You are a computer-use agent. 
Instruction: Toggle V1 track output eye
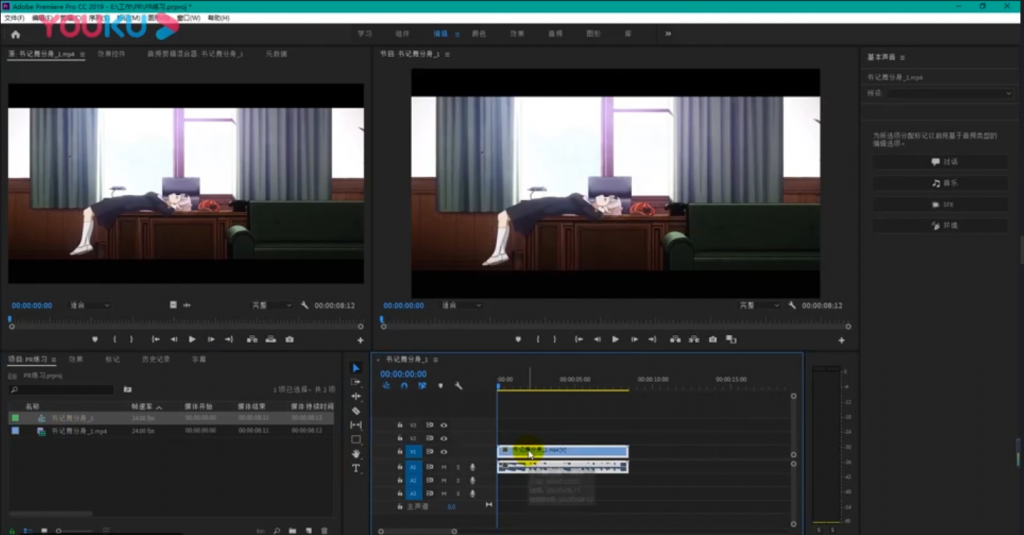pos(444,451)
